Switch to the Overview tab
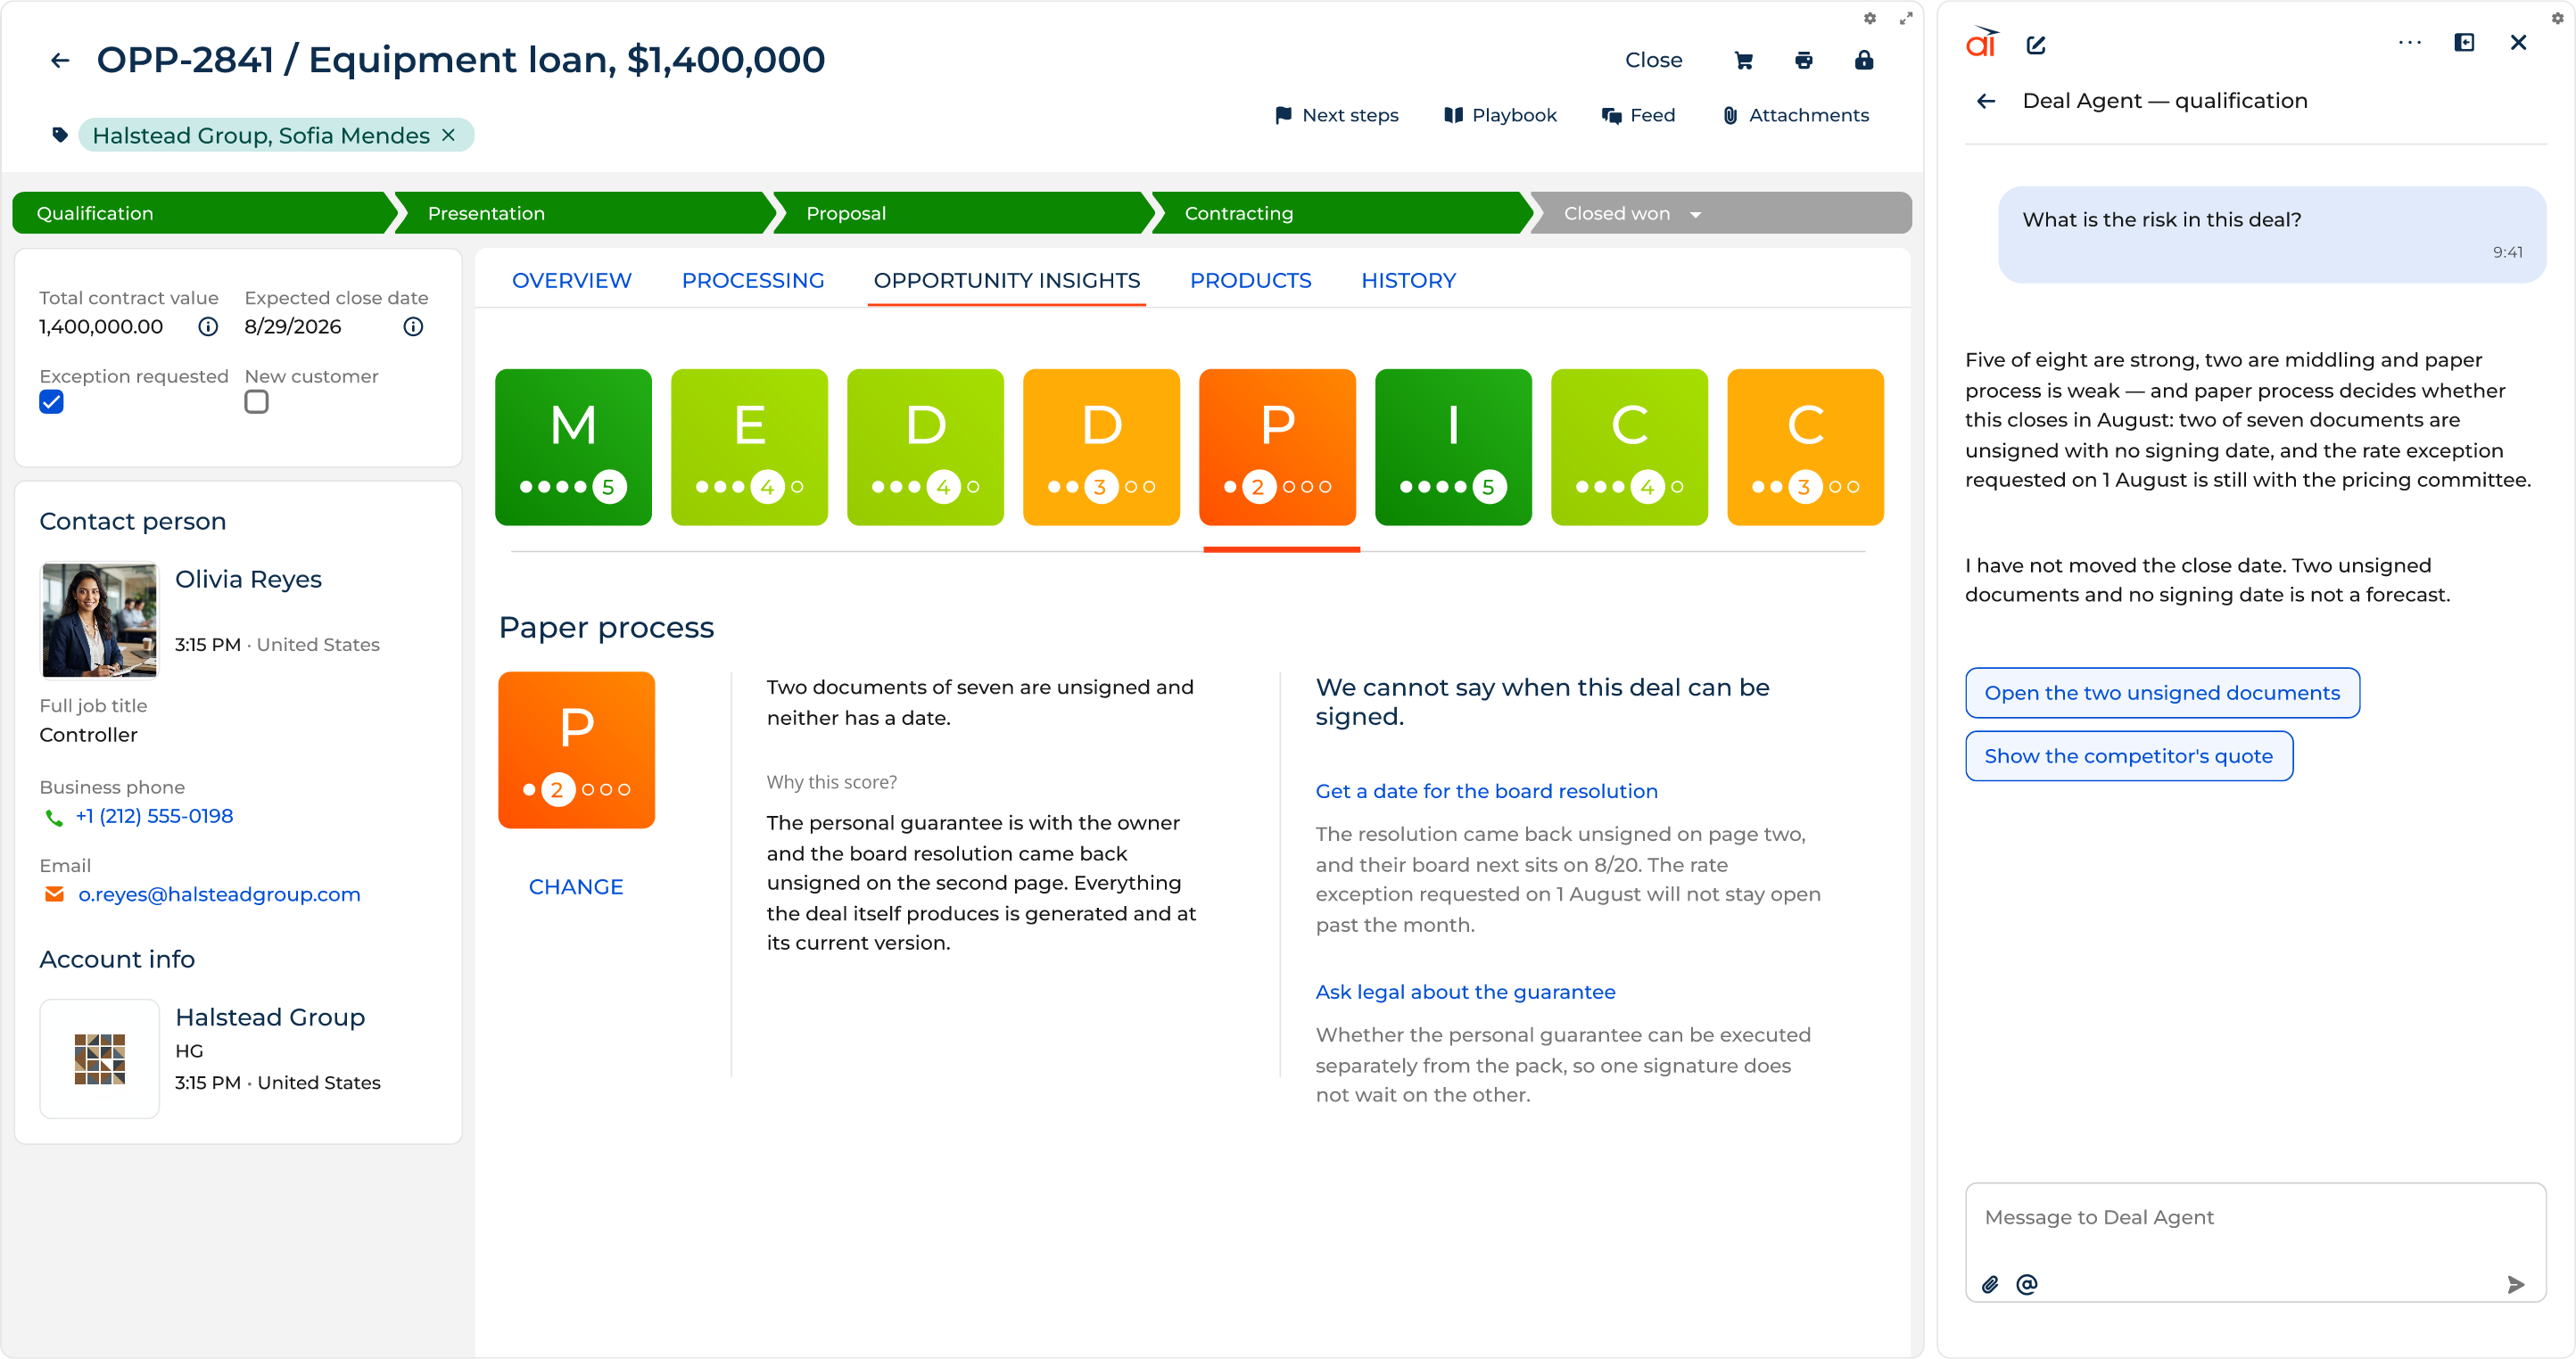 [x=571, y=281]
